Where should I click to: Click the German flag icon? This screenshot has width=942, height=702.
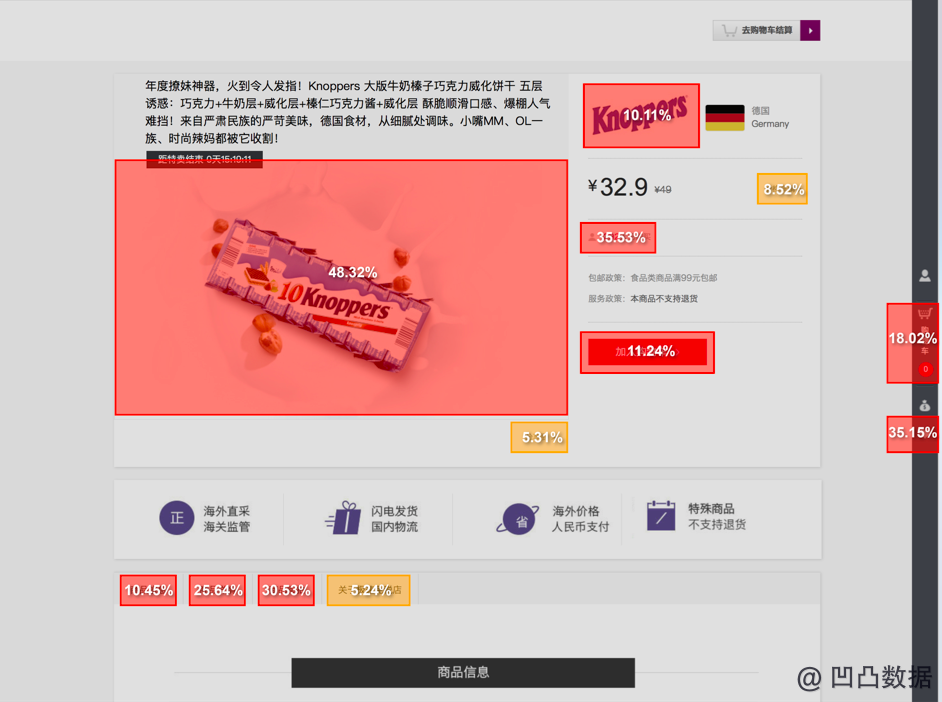pos(725,118)
